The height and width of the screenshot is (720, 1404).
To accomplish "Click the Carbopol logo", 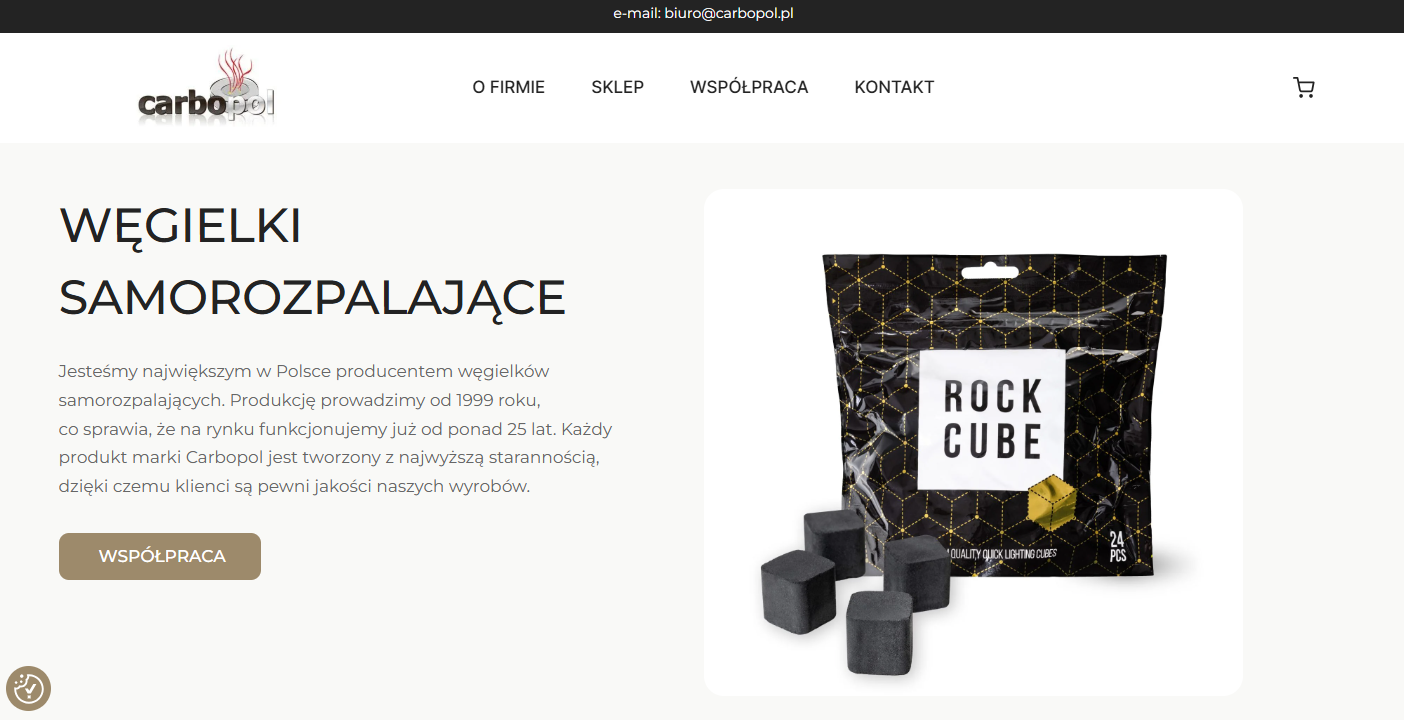I will click(x=206, y=88).
